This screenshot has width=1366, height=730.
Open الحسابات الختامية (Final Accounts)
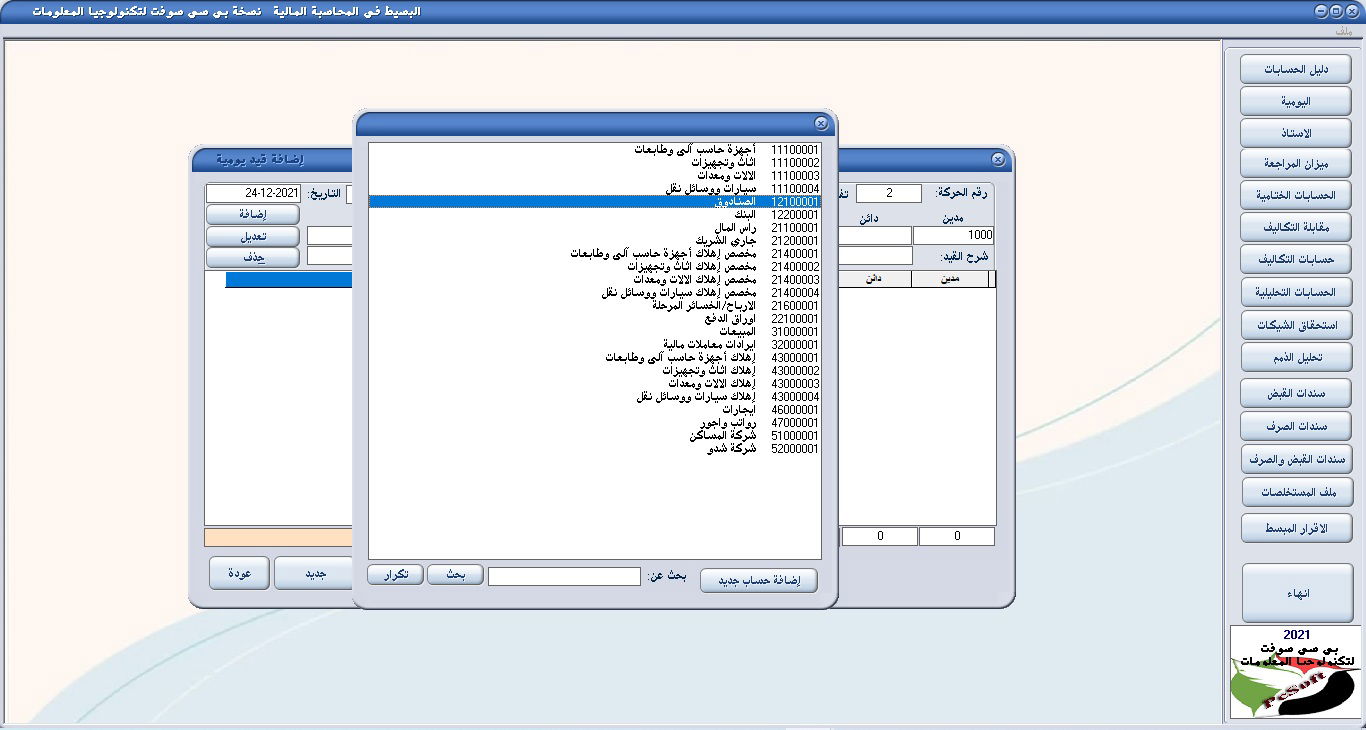click(1295, 194)
